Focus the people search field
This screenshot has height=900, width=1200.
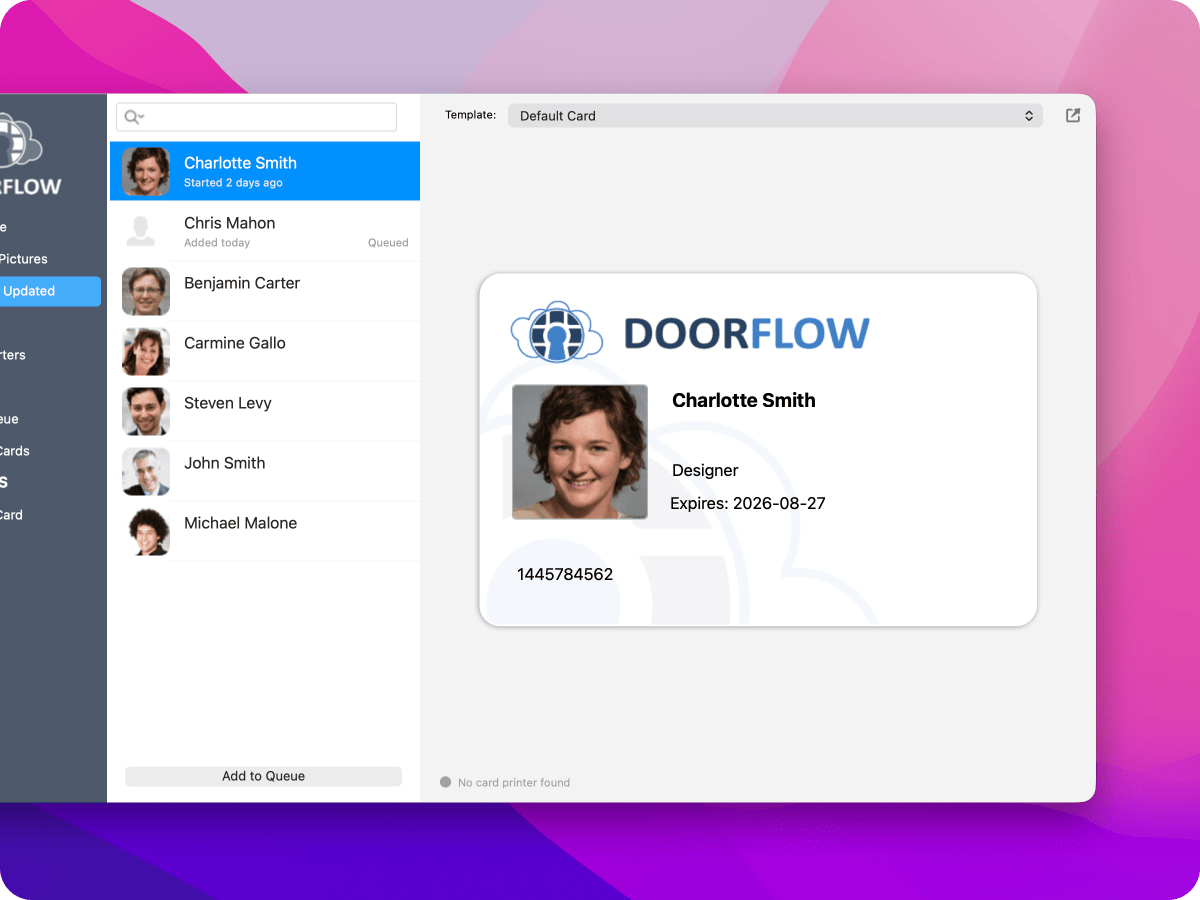tap(256, 117)
